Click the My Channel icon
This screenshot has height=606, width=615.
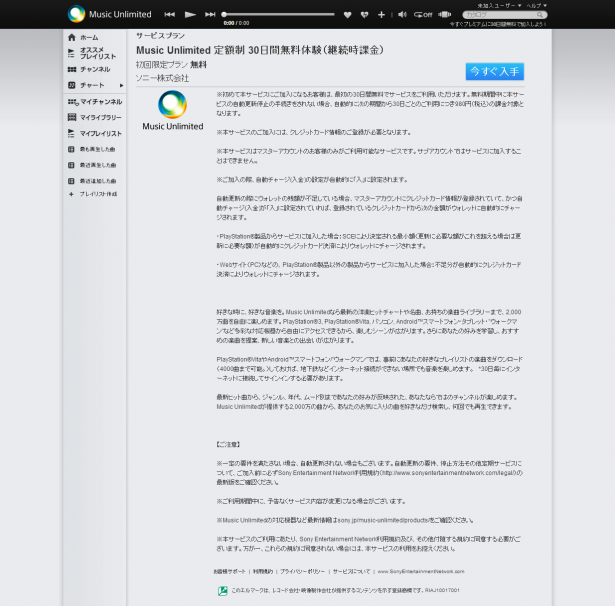pyautogui.click(x=73, y=102)
